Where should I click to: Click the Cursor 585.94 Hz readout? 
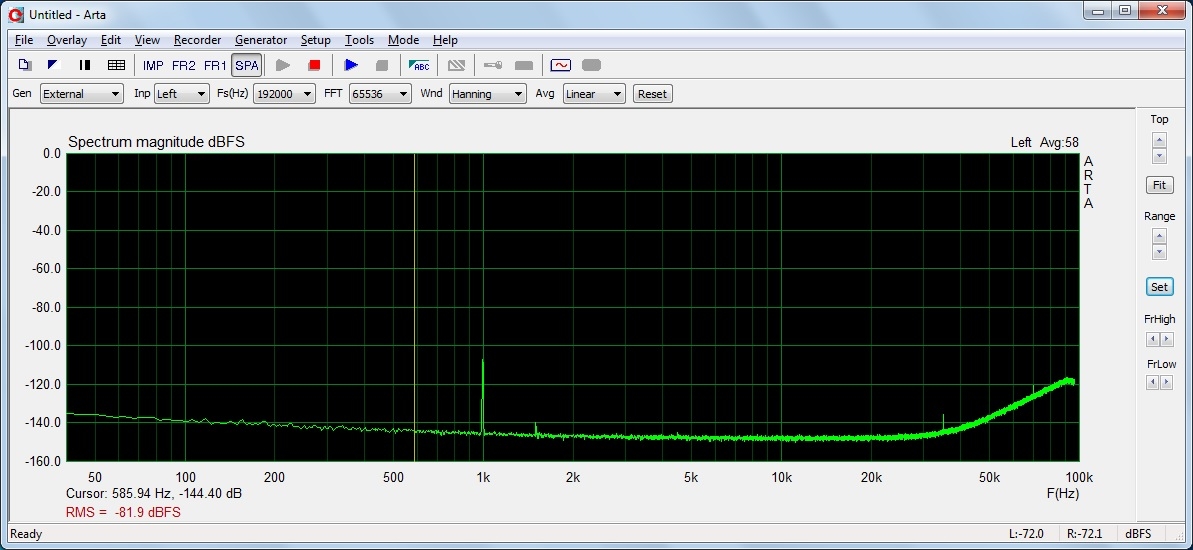154,494
